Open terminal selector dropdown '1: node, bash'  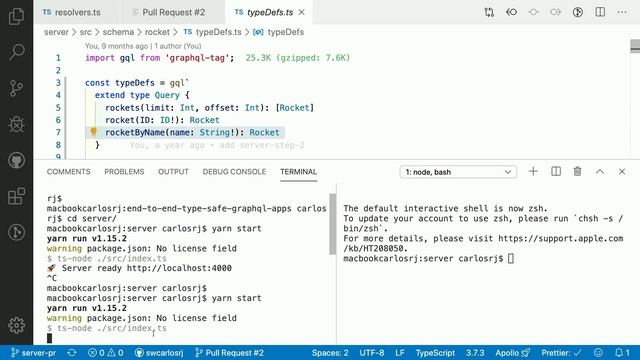point(458,172)
